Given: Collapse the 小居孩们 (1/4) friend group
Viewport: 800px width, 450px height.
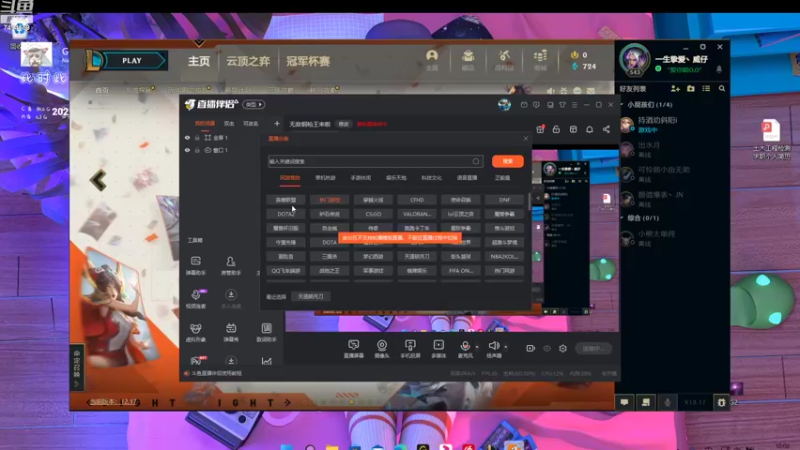Looking at the screenshot, I should pos(622,105).
